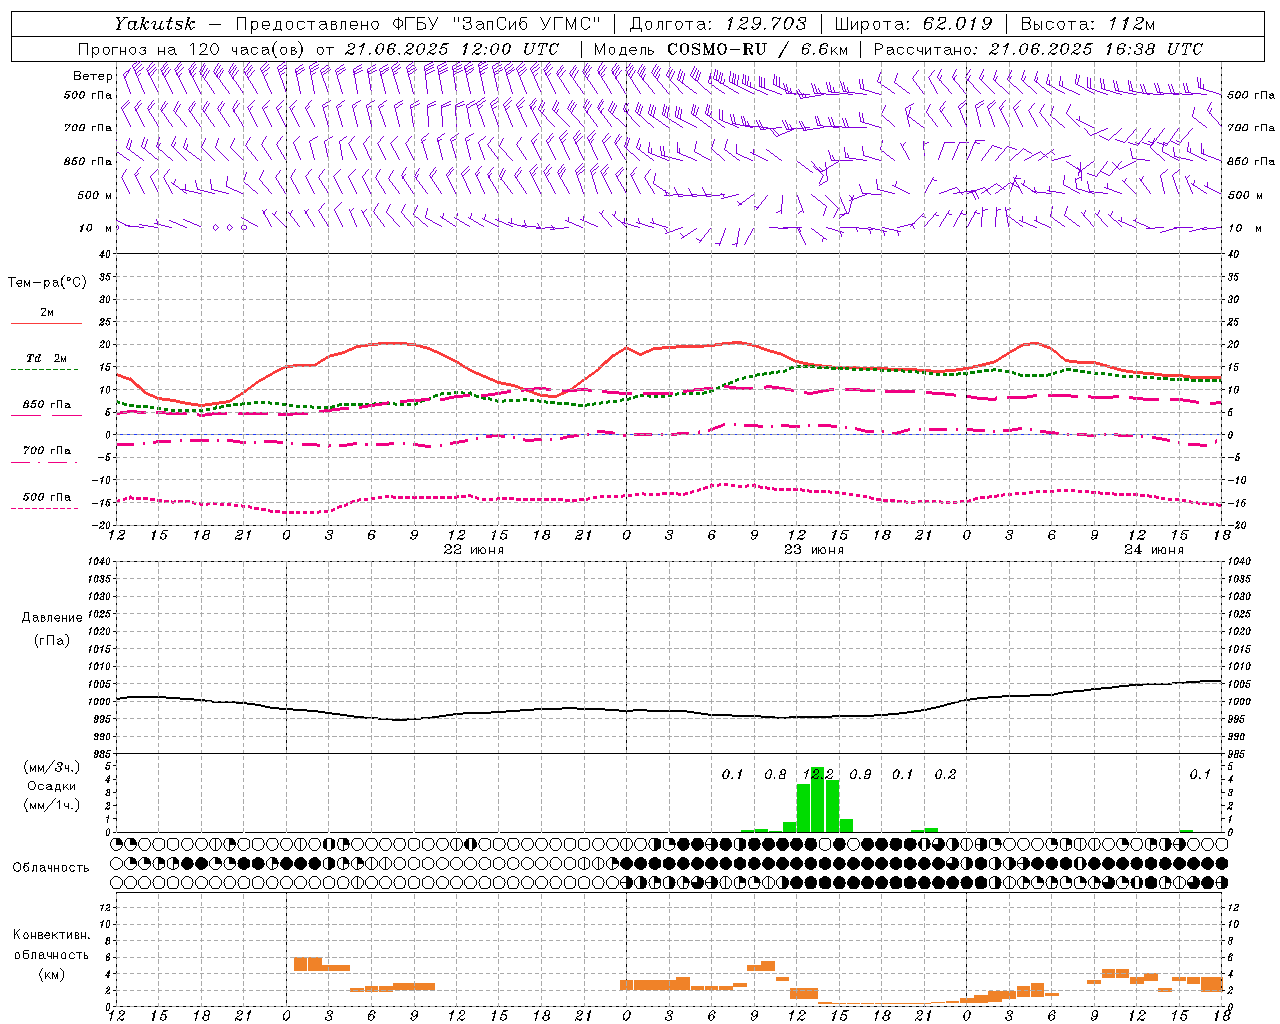Click the '(км)' unit under convective cloud label

pyautogui.click(x=51, y=973)
